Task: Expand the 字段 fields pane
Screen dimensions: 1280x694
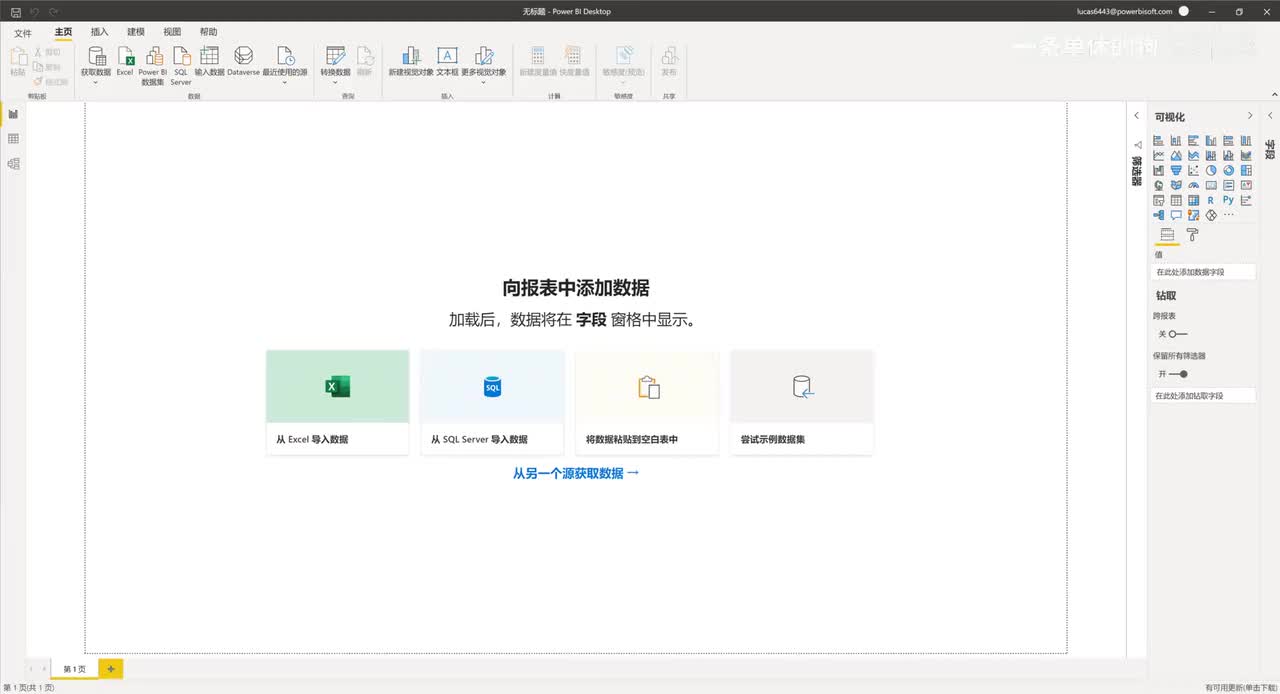Action: pos(1270,116)
